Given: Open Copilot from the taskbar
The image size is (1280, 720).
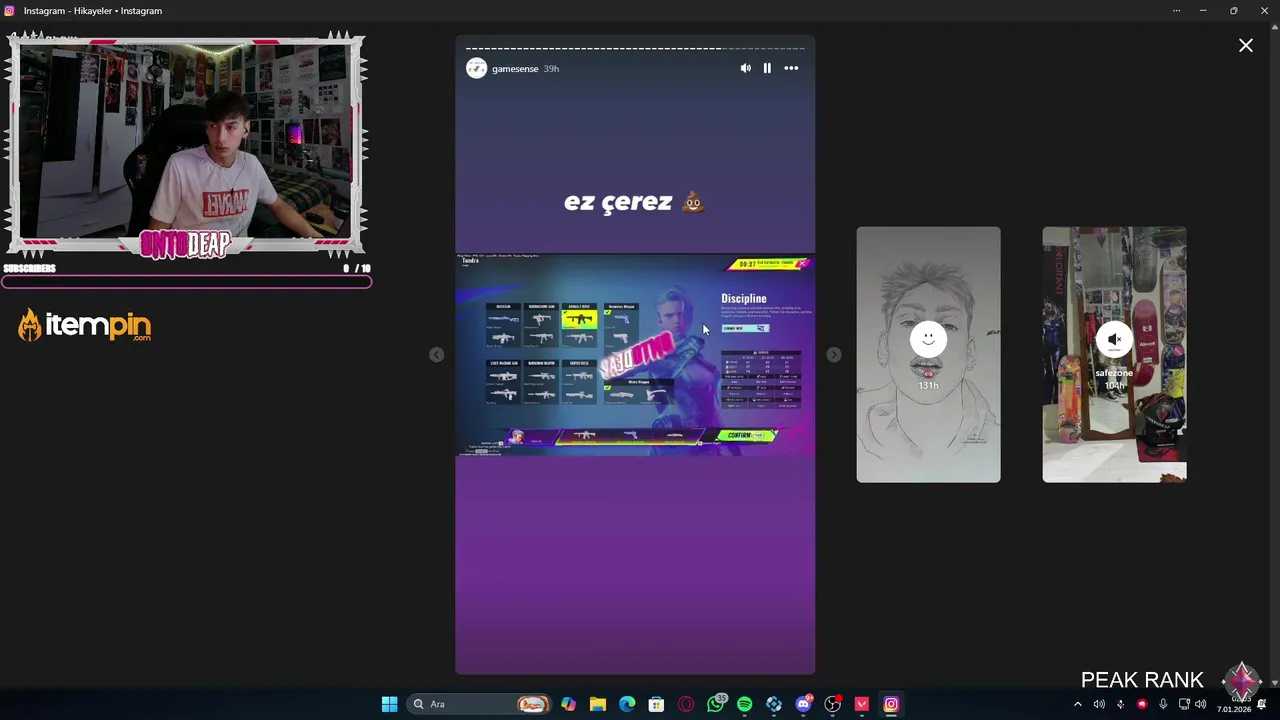Looking at the screenshot, I should coord(568,704).
